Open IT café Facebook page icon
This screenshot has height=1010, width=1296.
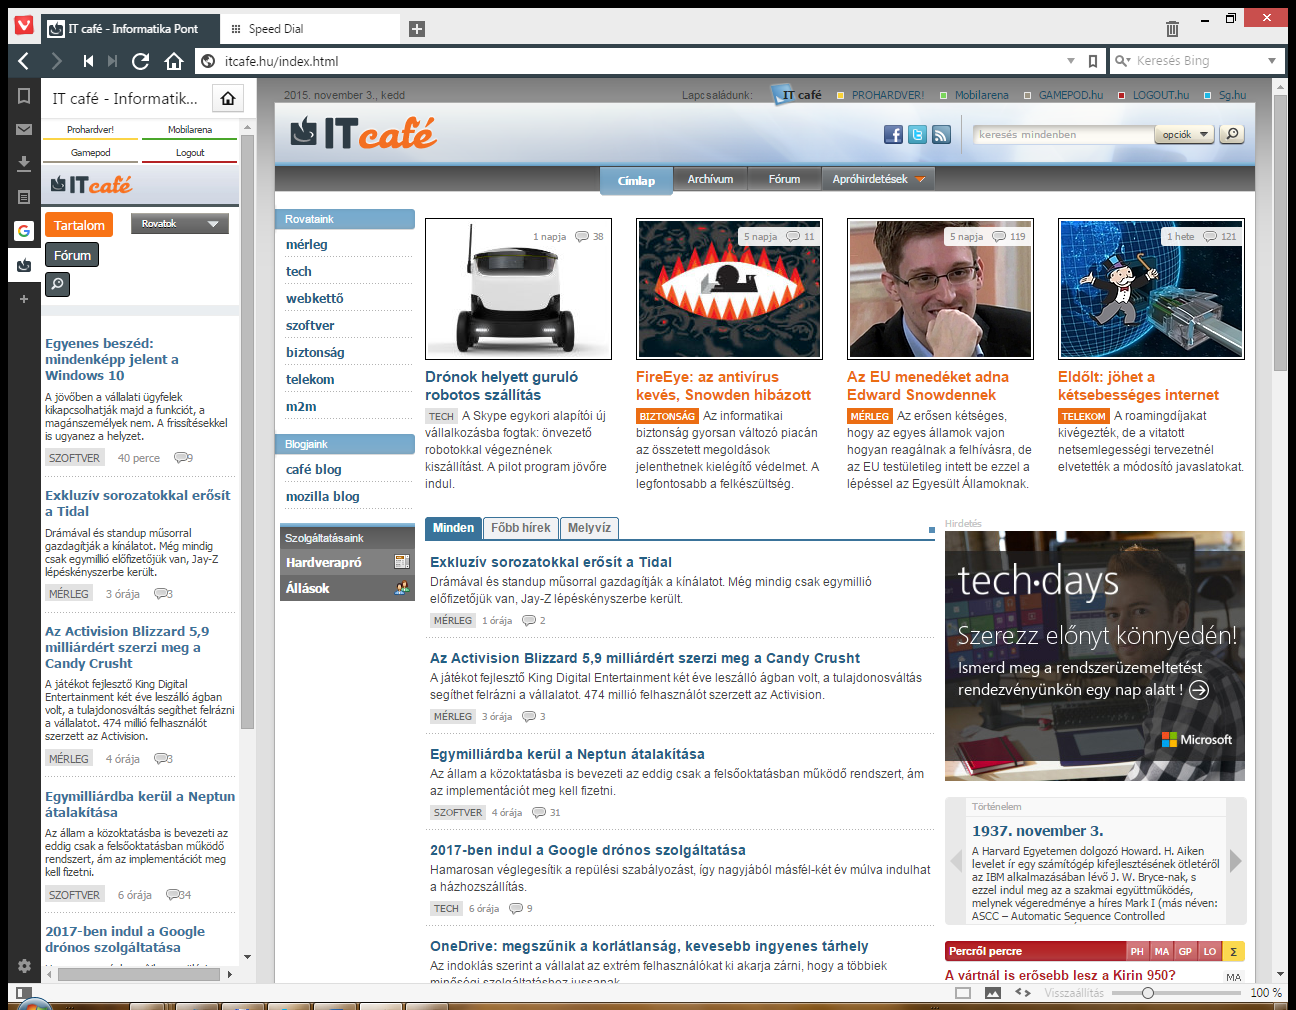(893, 134)
